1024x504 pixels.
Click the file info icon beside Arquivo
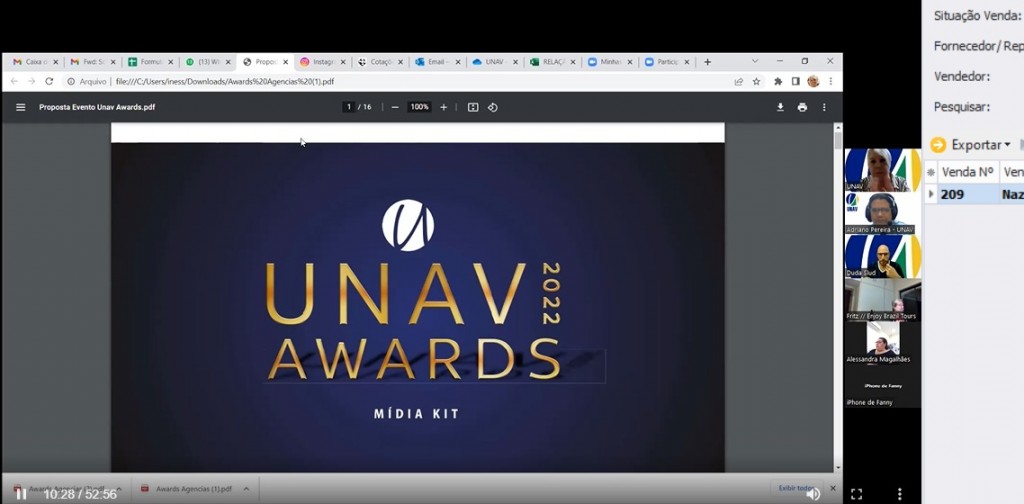tap(71, 82)
